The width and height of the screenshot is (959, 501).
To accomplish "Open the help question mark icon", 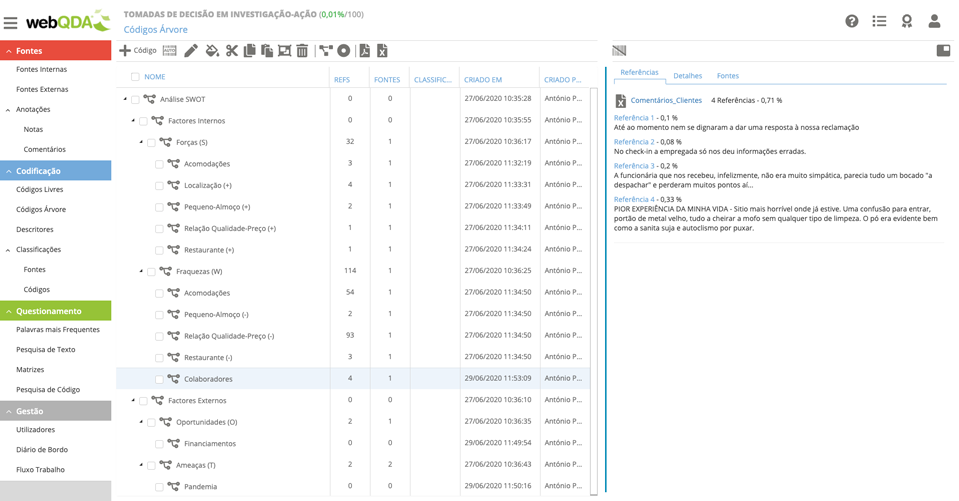I will click(851, 21).
